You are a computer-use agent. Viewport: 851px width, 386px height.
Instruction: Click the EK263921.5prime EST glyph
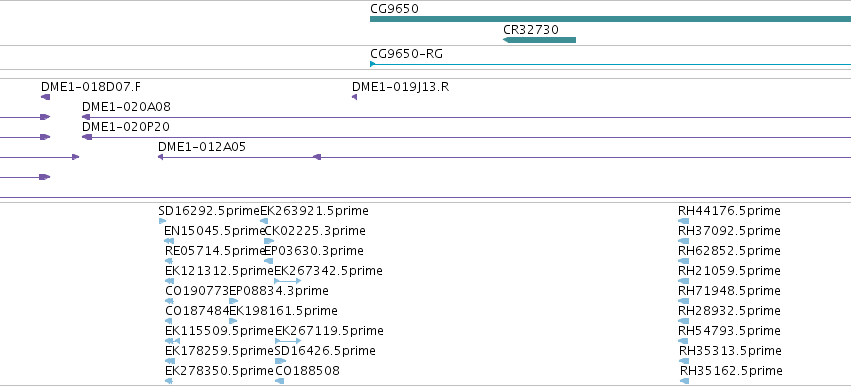pyautogui.click(x=264, y=221)
